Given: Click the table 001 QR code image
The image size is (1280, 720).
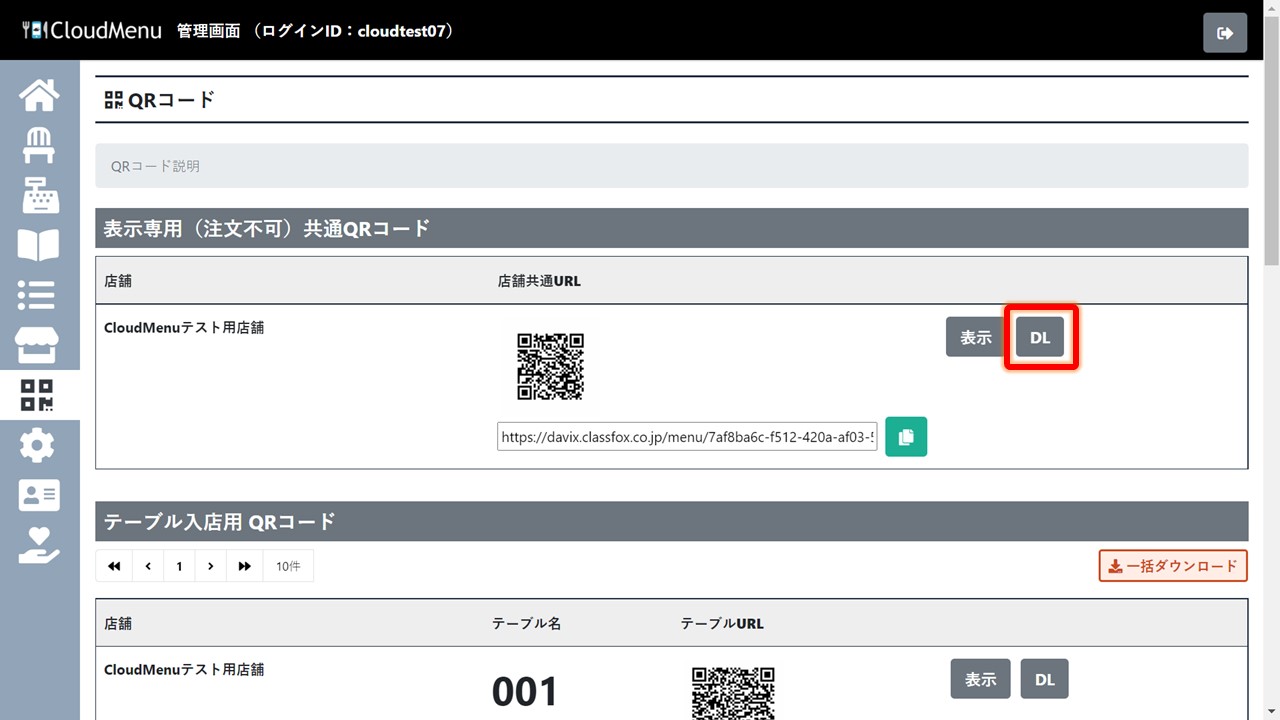Looking at the screenshot, I should point(733,692).
